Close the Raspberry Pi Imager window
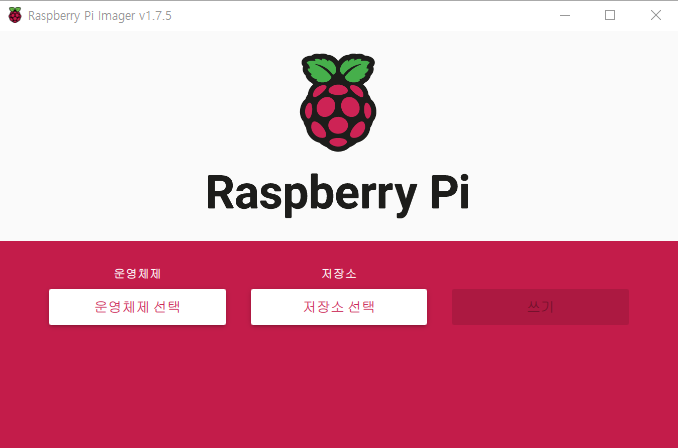Image resolution: width=678 pixels, height=448 pixels. tap(656, 16)
